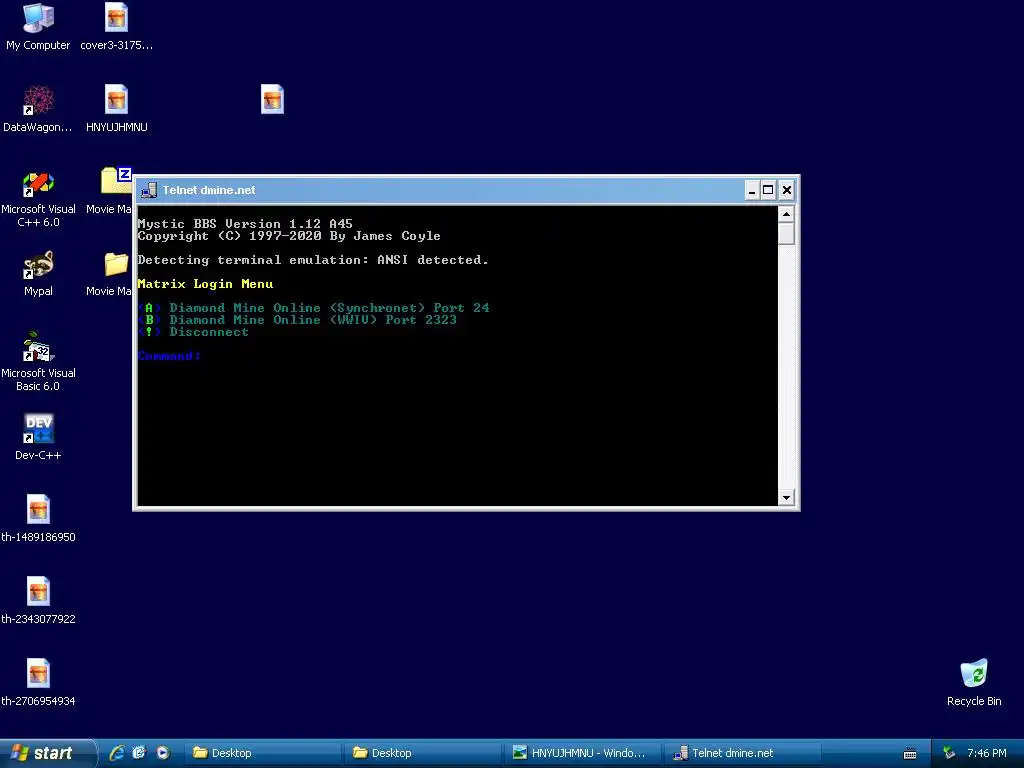Click the "Detecting terminal emulation" line
The image size is (1024, 768).
pyautogui.click(x=313, y=260)
